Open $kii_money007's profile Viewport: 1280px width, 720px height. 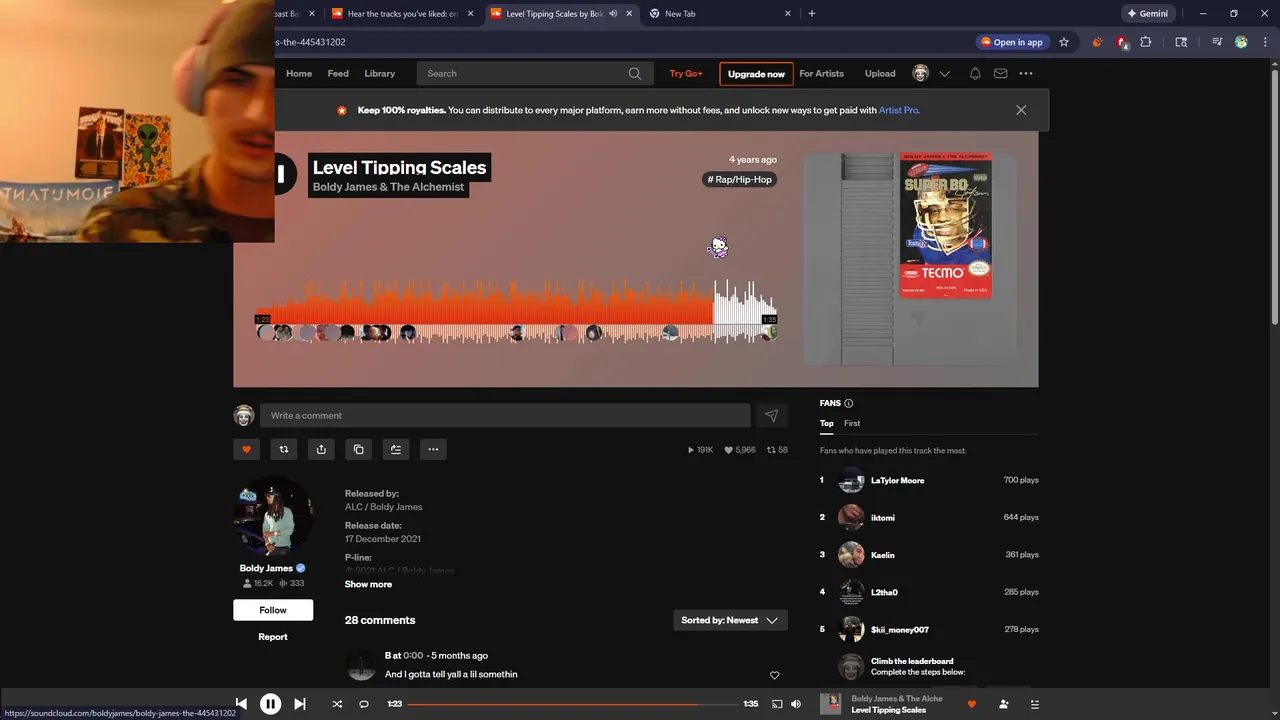tap(900, 630)
